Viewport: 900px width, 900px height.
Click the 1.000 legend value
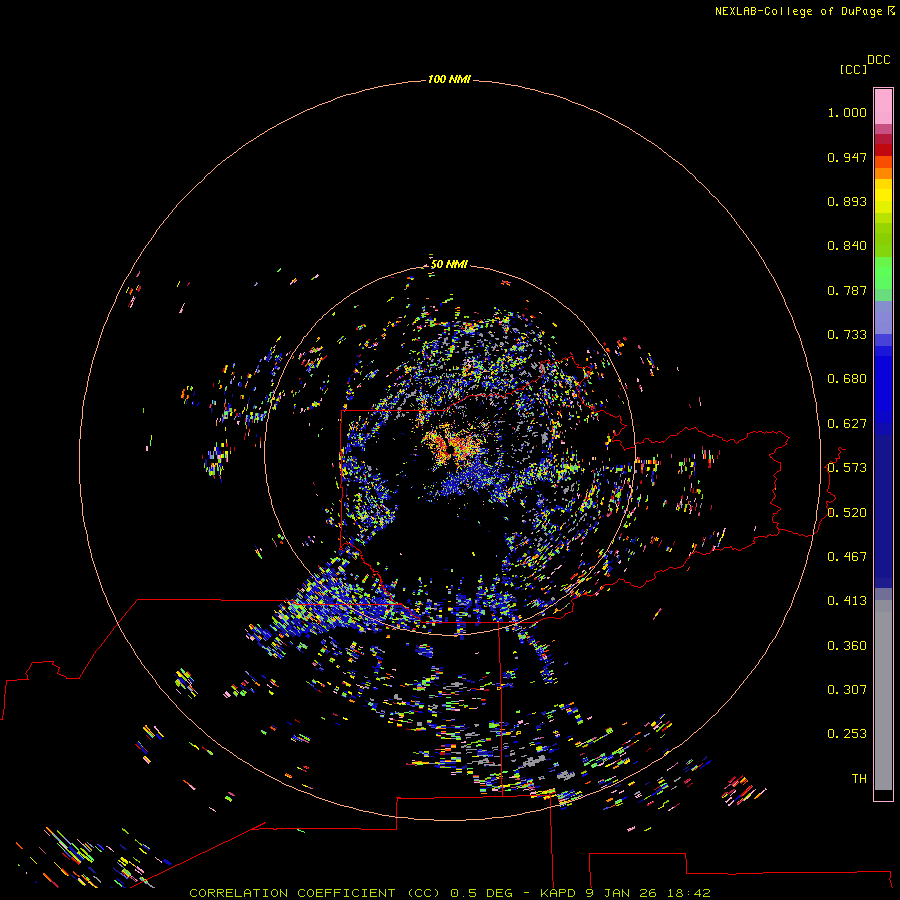(847, 112)
